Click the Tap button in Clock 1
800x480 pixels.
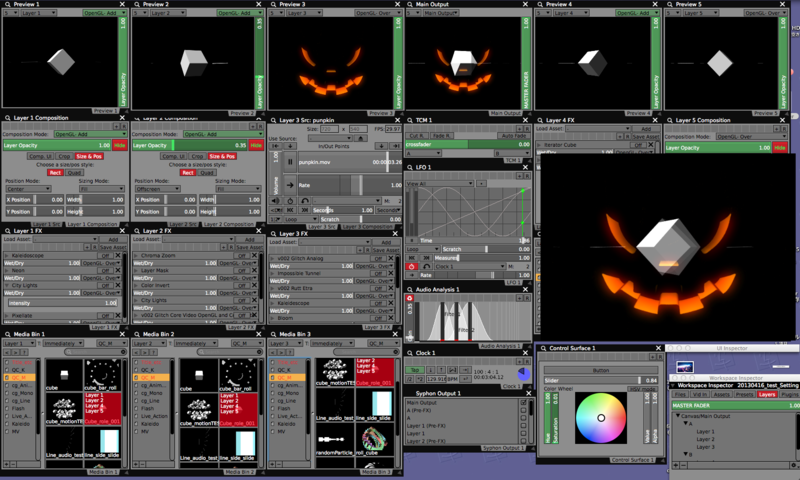click(x=415, y=370)
